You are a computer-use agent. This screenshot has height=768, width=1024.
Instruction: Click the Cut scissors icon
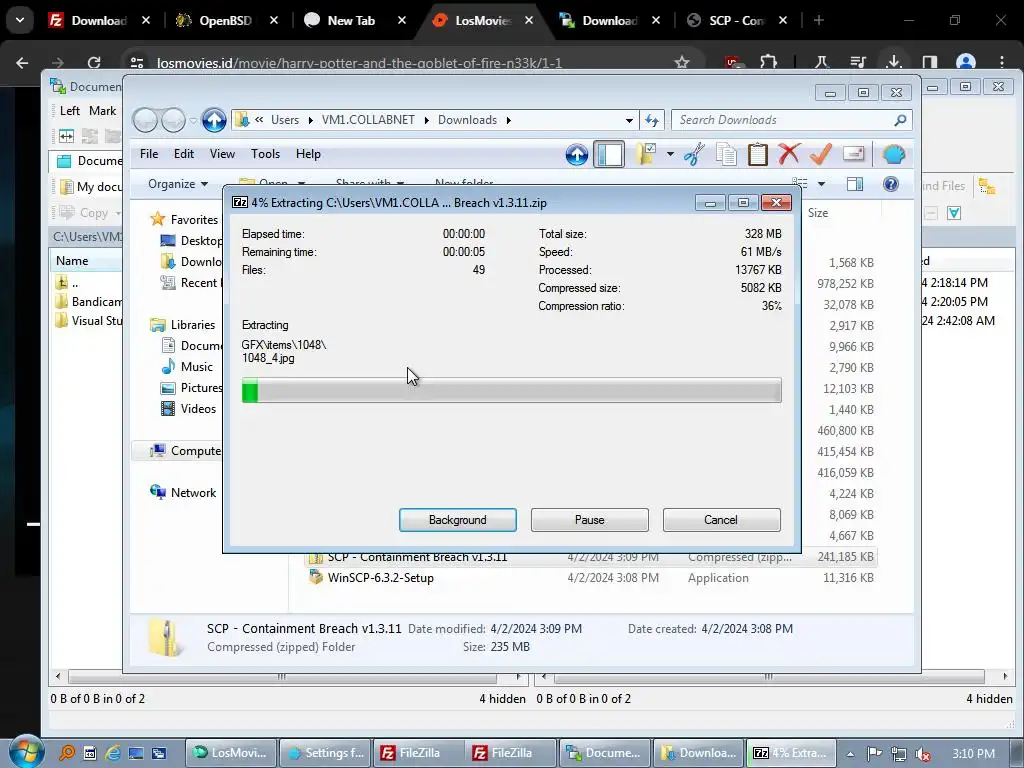point(694,155)
